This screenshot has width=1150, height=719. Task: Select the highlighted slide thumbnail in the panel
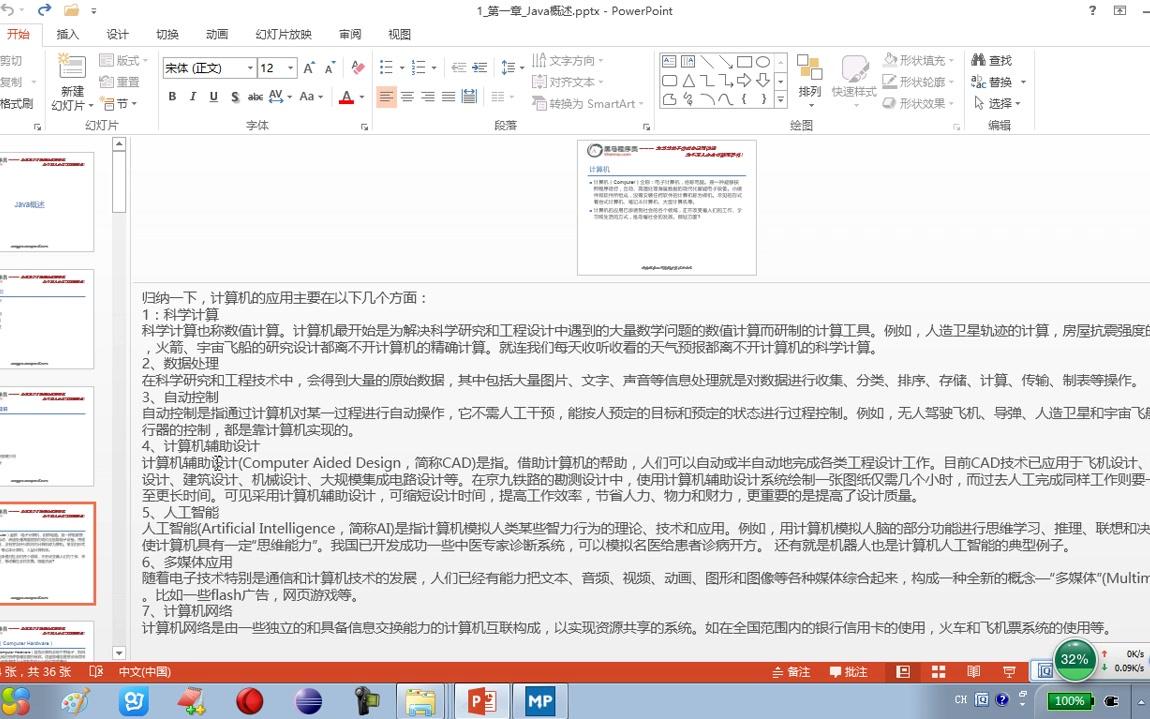tap(49, 553)
